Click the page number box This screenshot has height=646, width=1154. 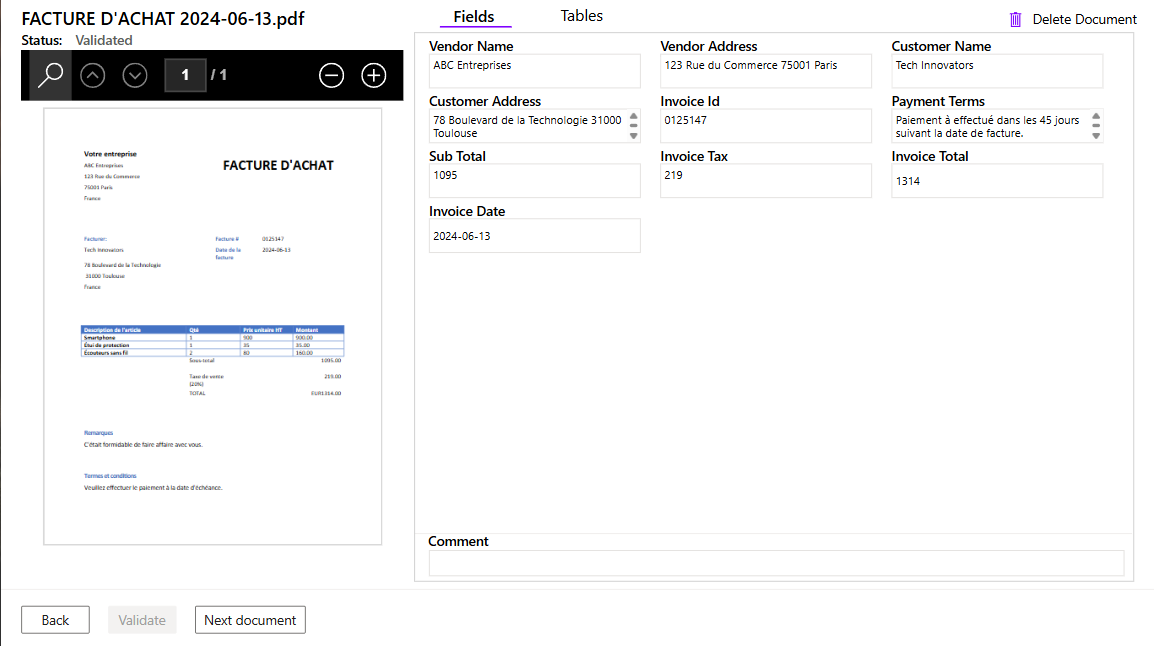tap(185, 75)
